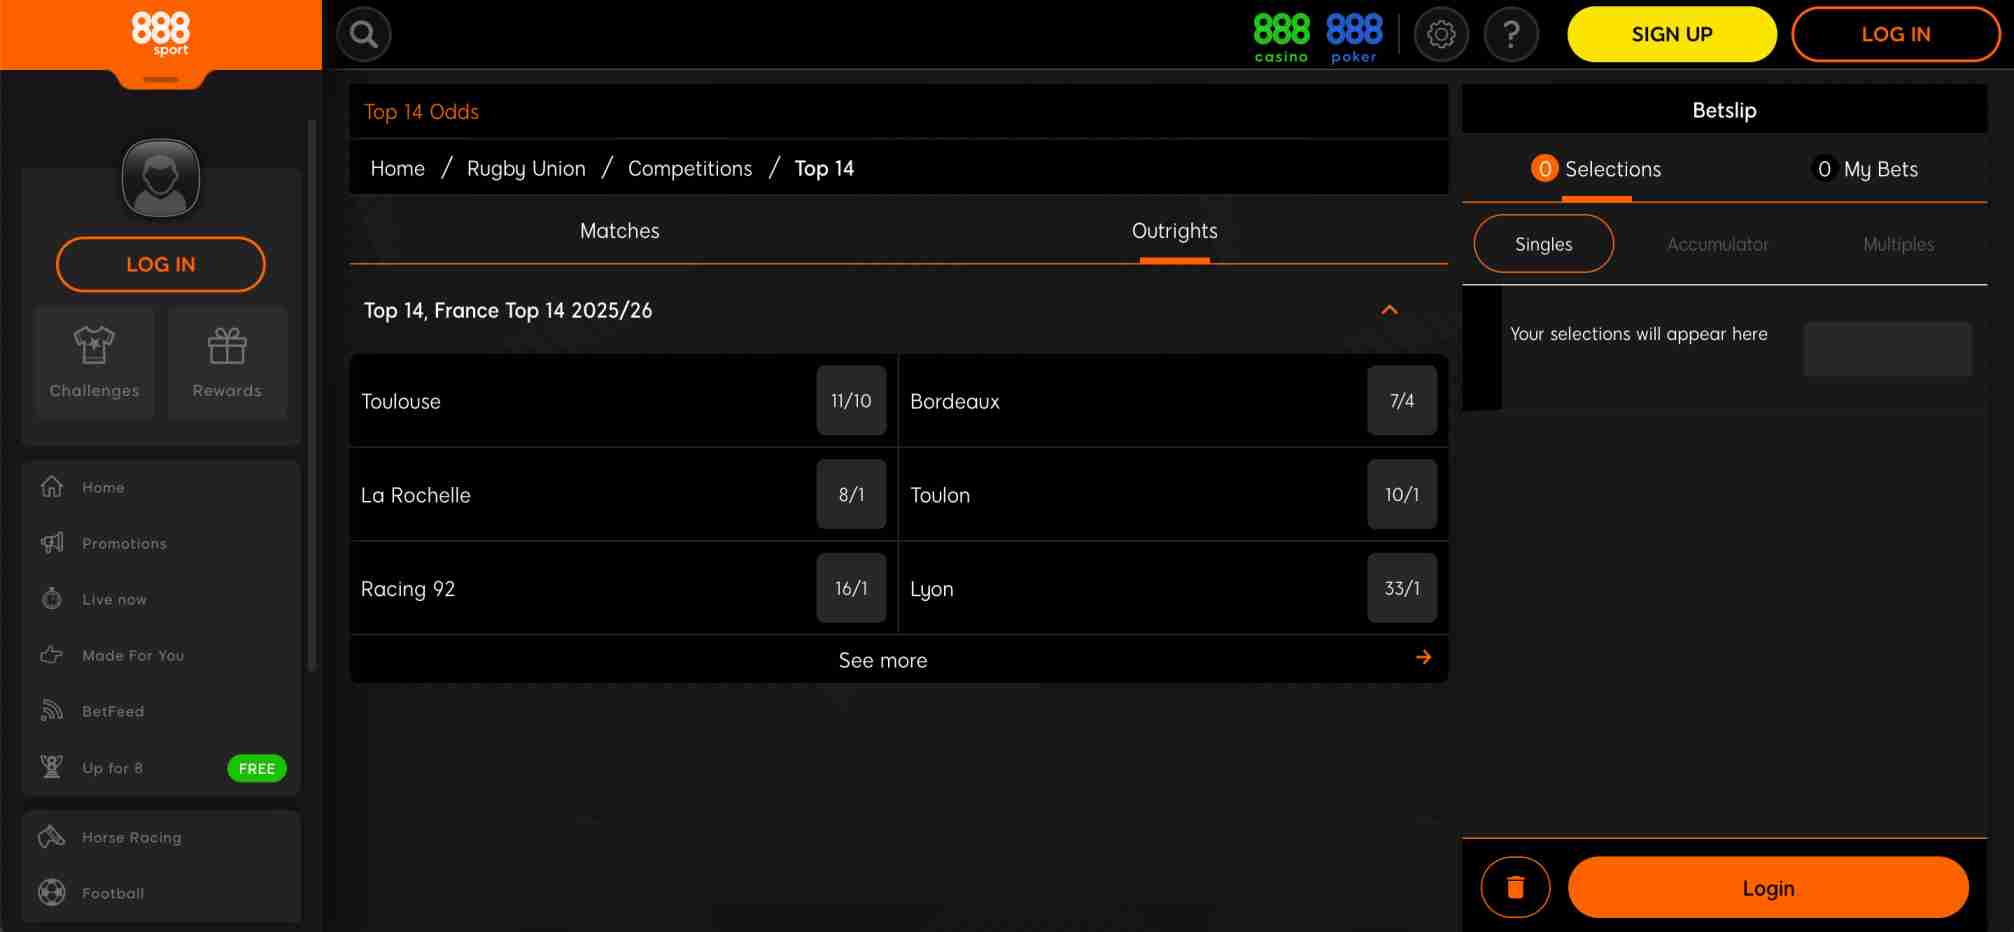Click the Football ball icon
The width and height of the screenshot is (2014, 932).
click(52, 892)
